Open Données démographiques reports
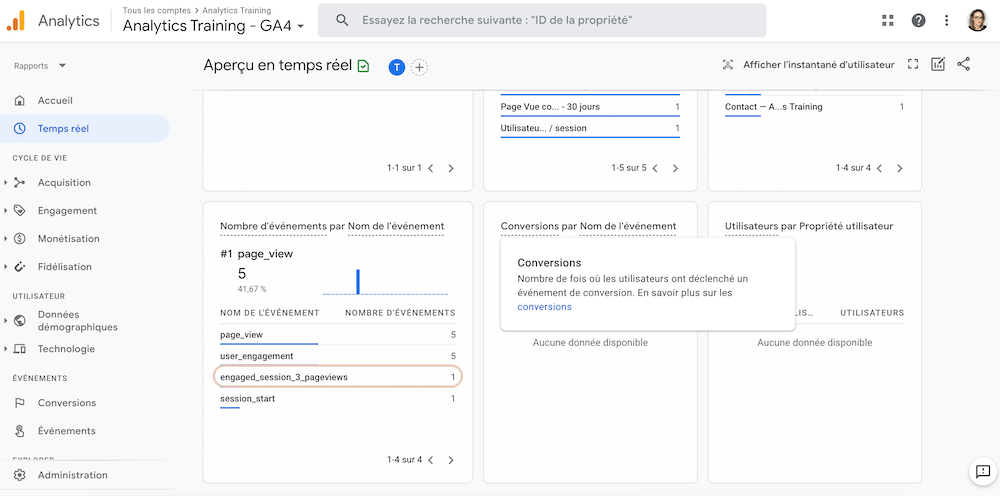 pyautogui.click(x=77, y=321)
